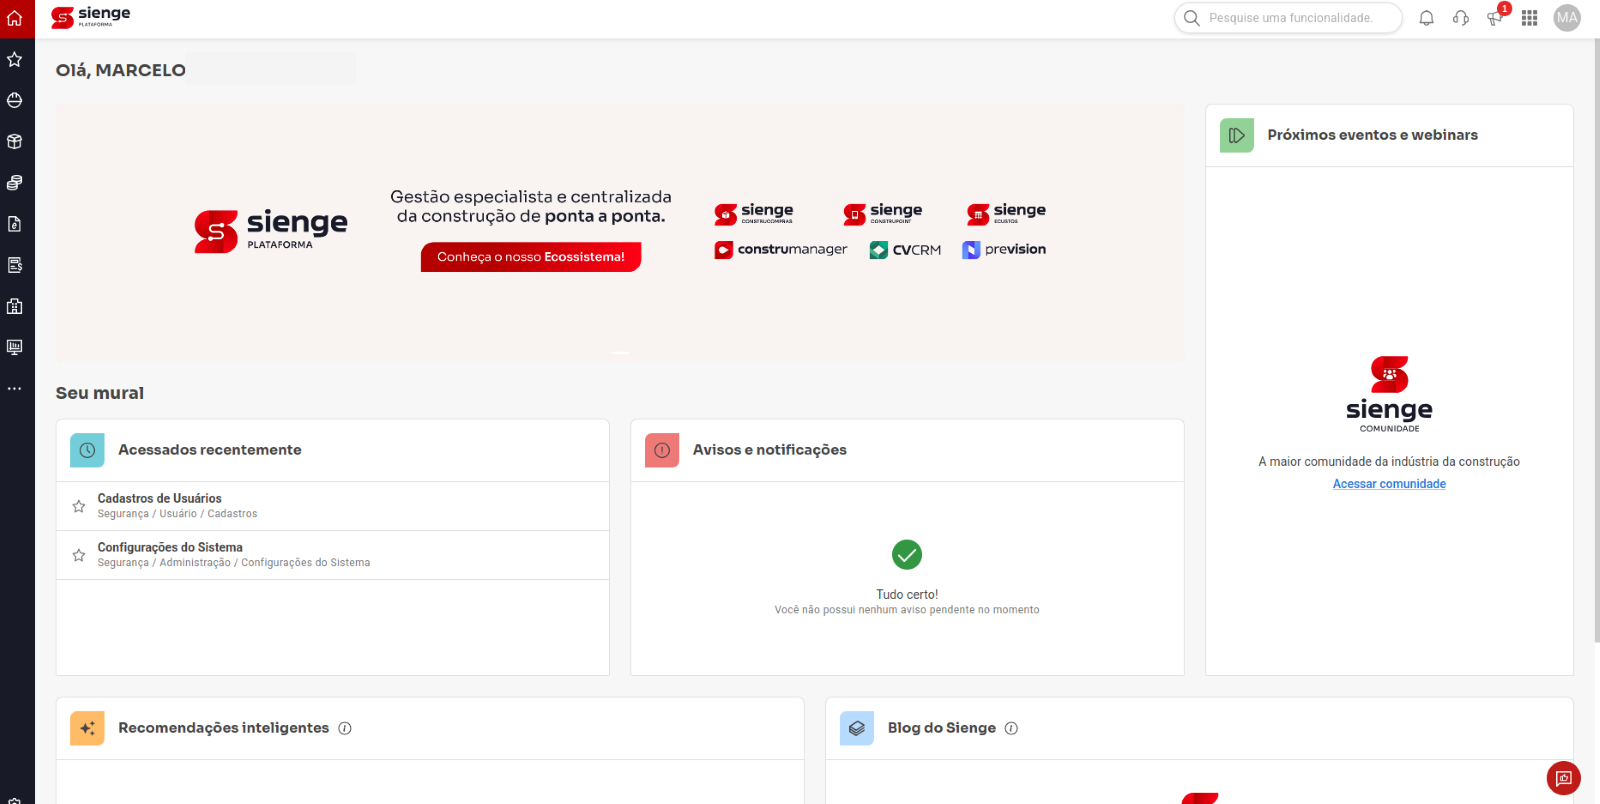Screen dimensions: 1600x804
Task: Open the monitor chart reports icon
Action: [14, 347]
